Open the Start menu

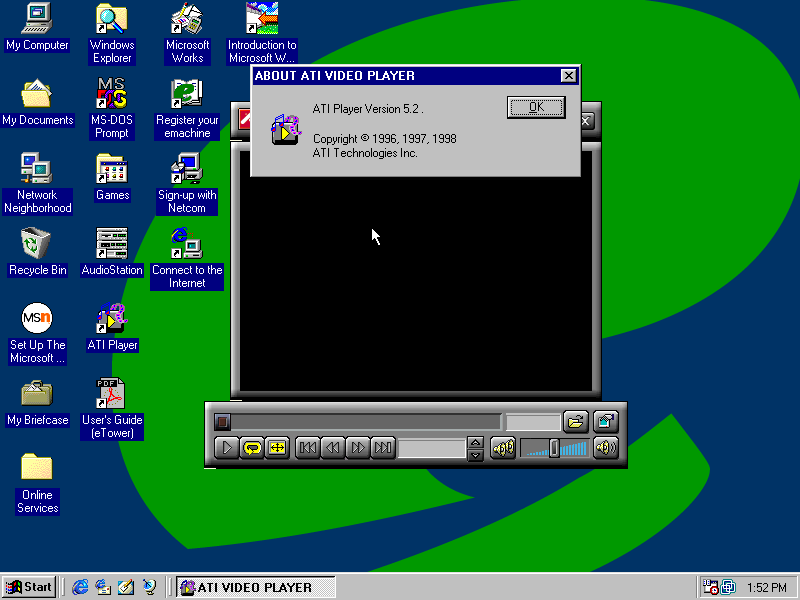click(x=29, y=587)
